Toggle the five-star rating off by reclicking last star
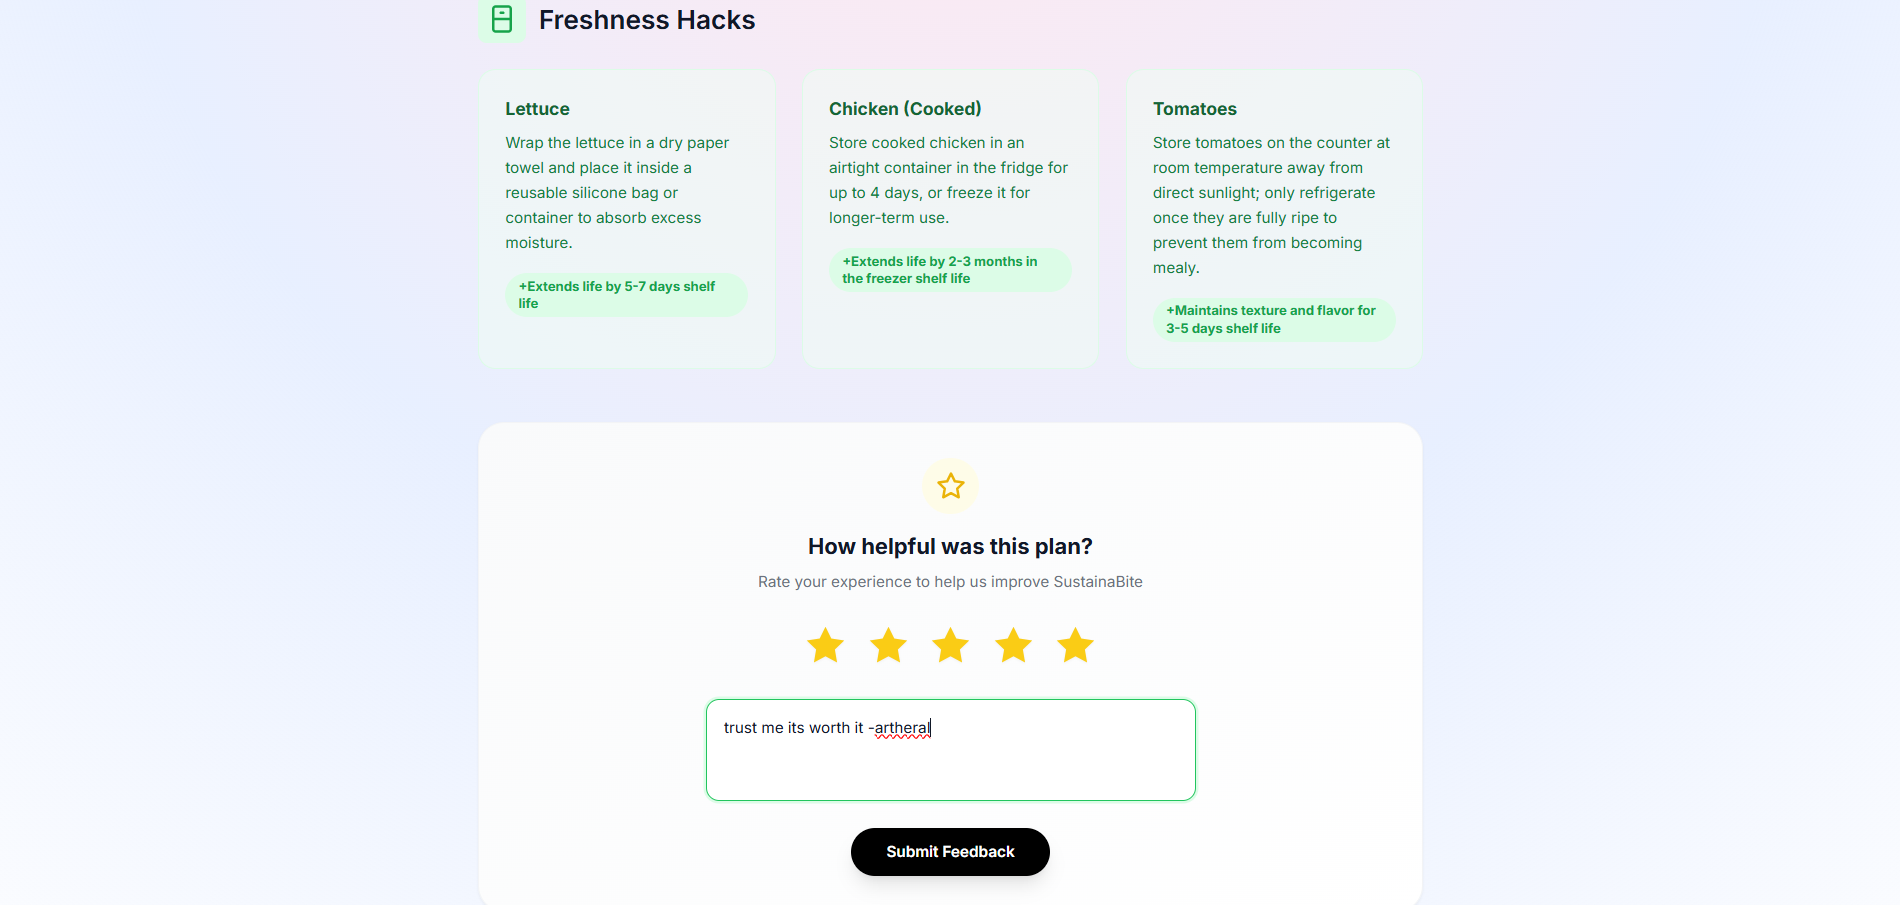The height and width of the screenshot is (905, 1900). pos(1075,645)
